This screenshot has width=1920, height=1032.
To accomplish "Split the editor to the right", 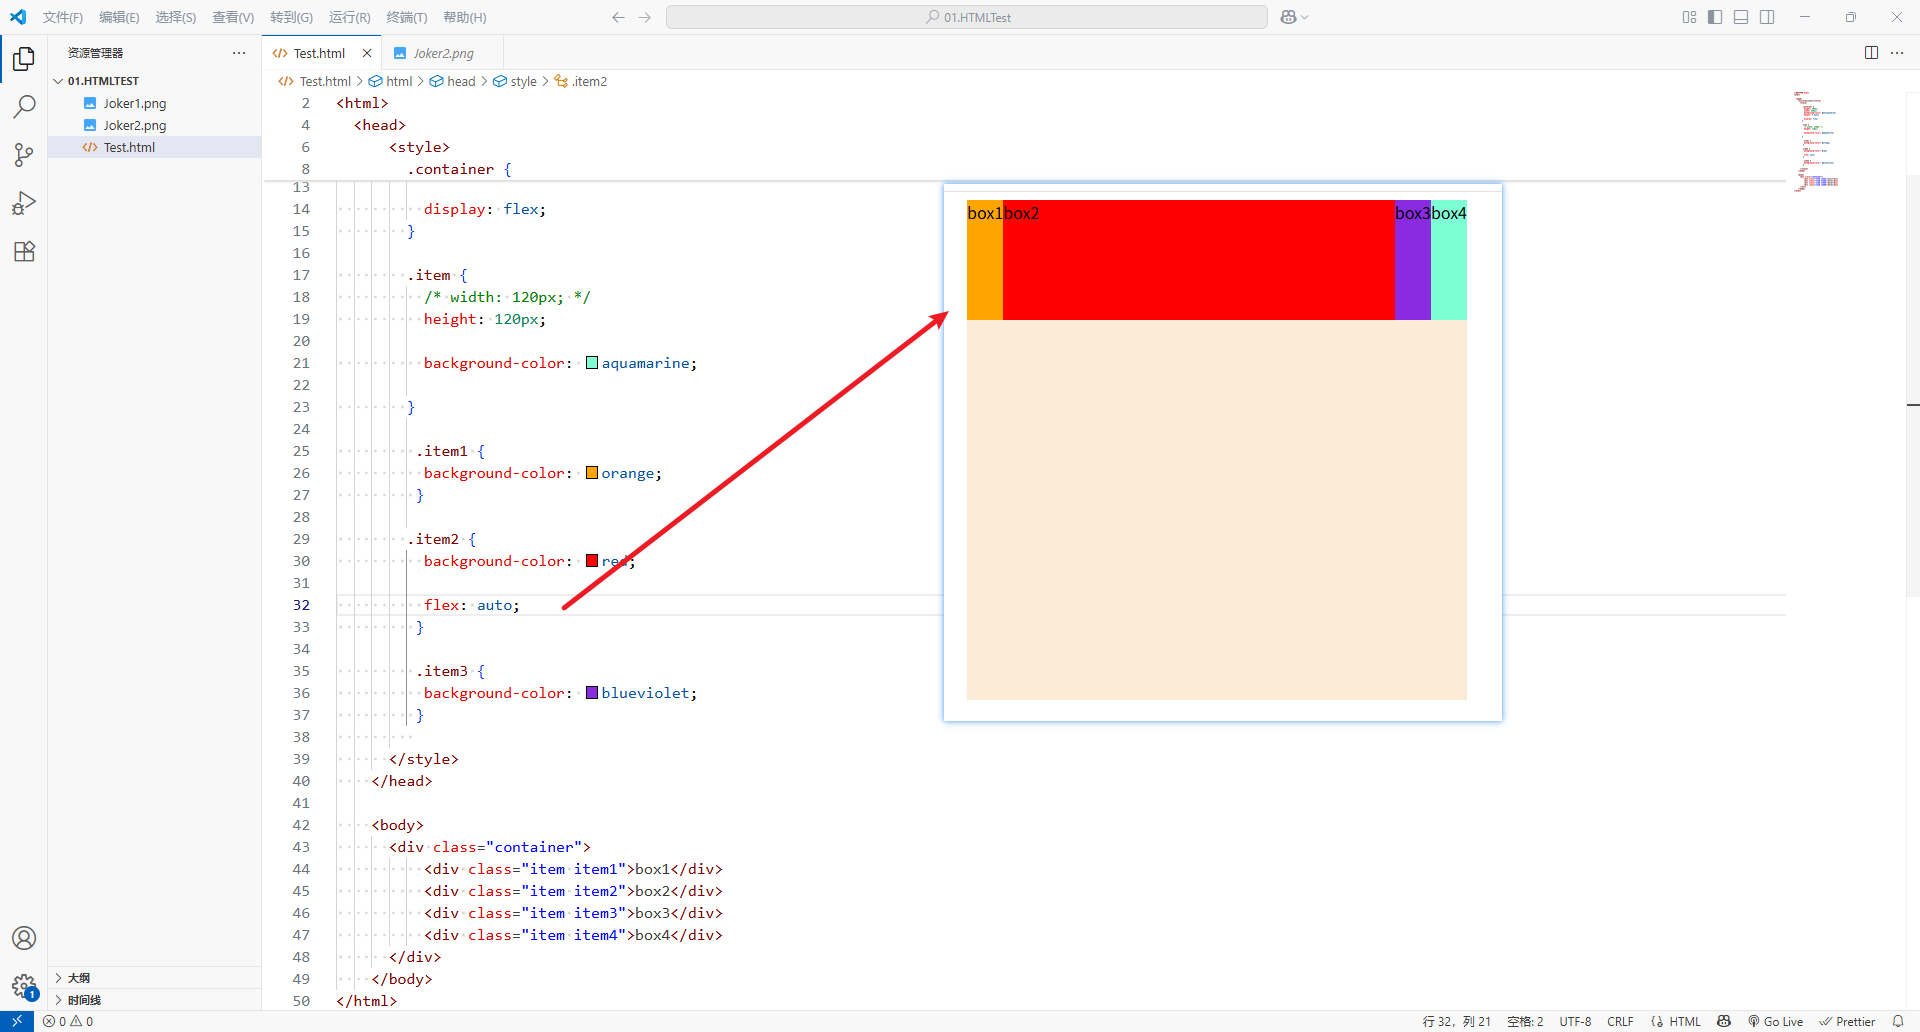I will click(1871, 53).
